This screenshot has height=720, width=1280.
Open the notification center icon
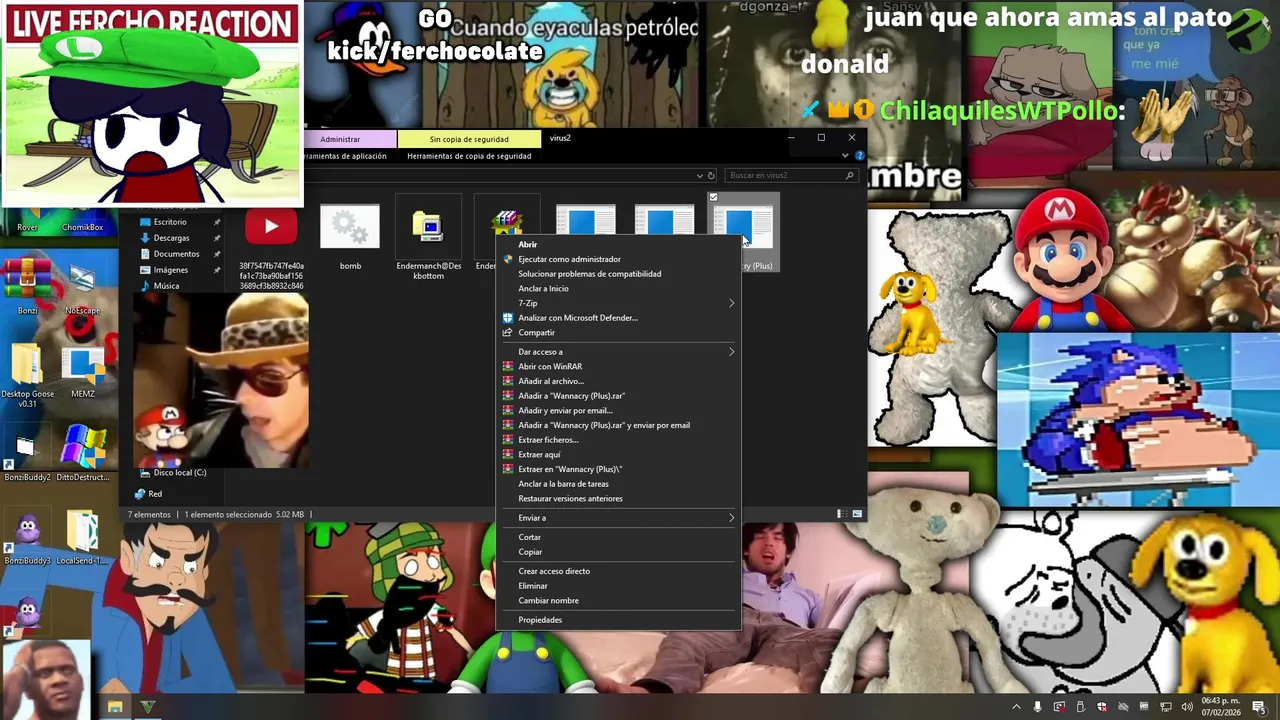pyautogui.click(x=1259, y=707)
